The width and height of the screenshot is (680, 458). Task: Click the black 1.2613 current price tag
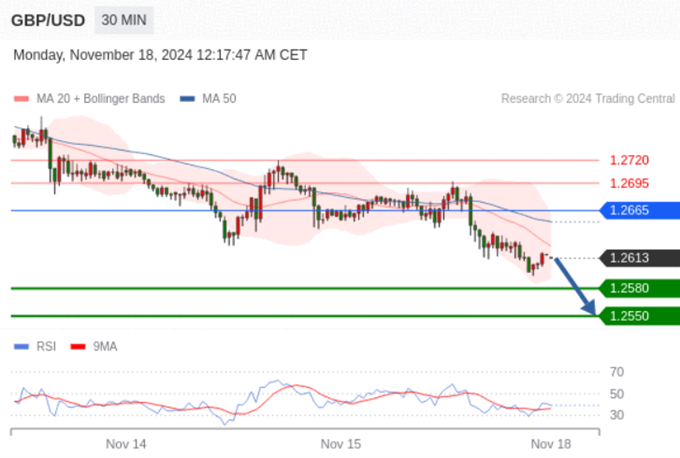[x=640, y=258]
